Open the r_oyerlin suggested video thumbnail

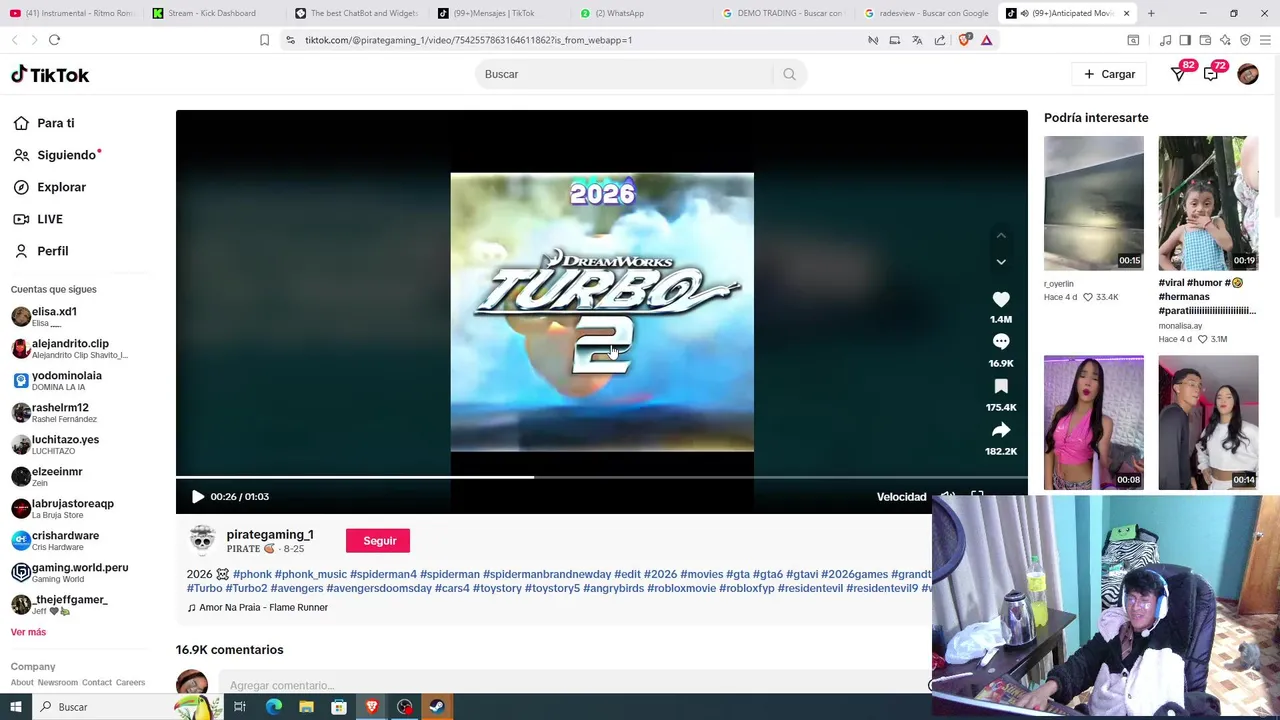coord(1093,203)
